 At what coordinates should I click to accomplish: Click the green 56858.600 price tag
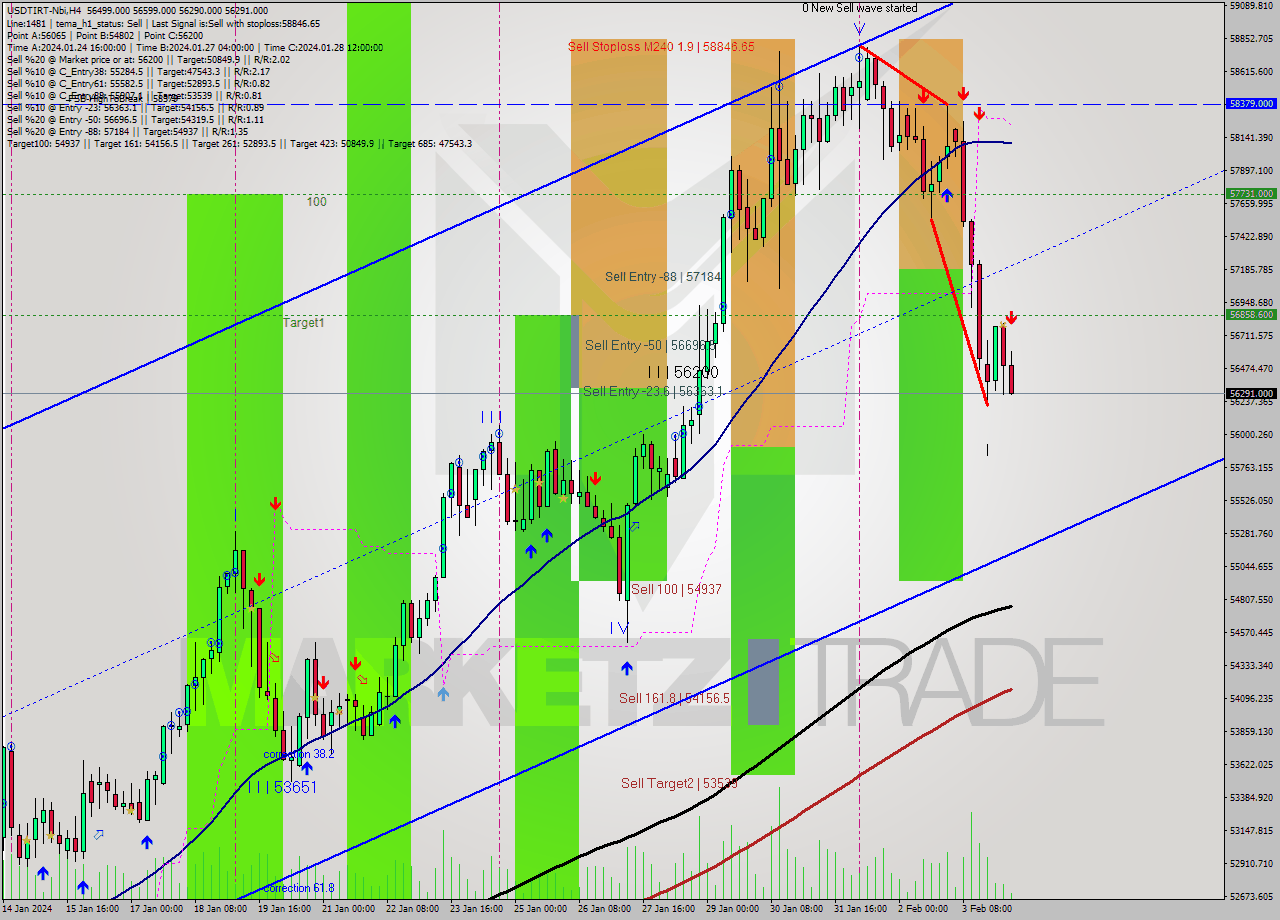click(1251, 314)
